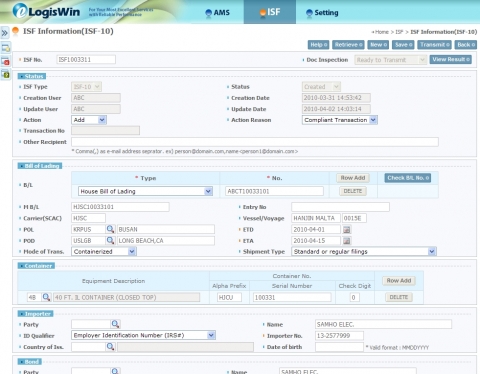Click the voyage field 0015E
The height and width of the screenshot is (374, 480).
tap(354, 218)
